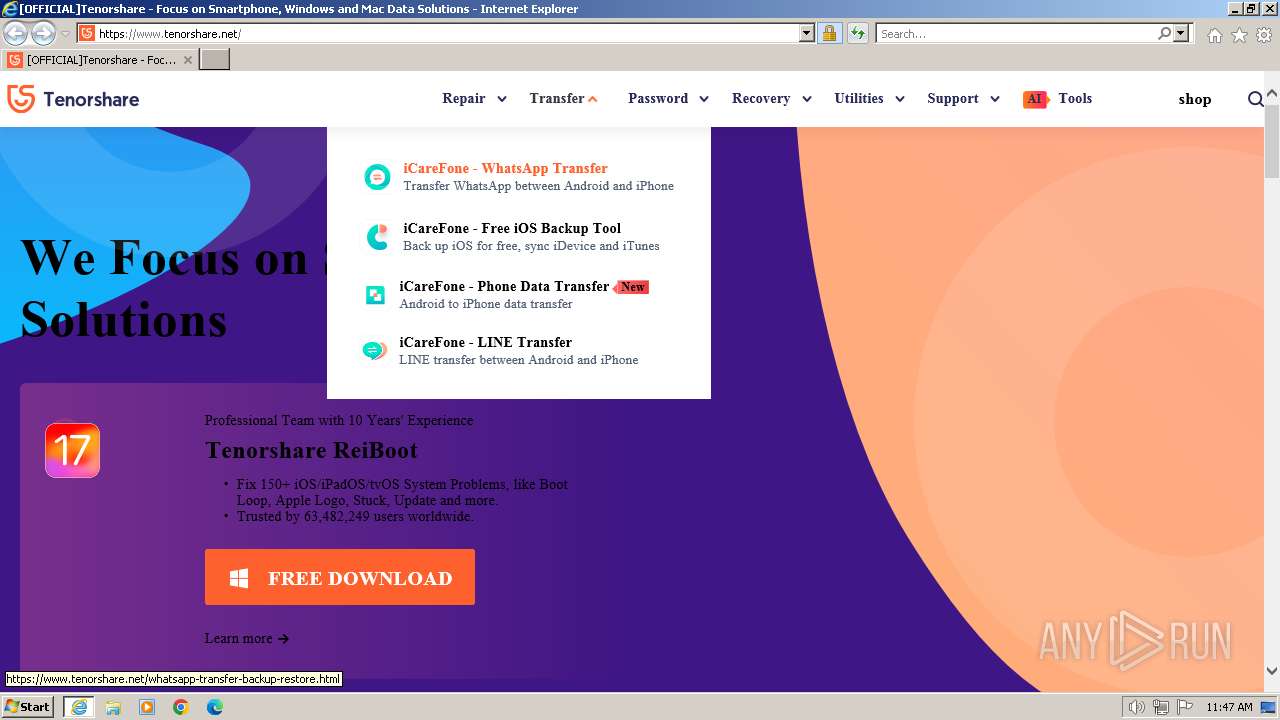Screen dimensions: 1280x720
Task: Open File Explorer from the taskbar
Action: tap(113, 707)
